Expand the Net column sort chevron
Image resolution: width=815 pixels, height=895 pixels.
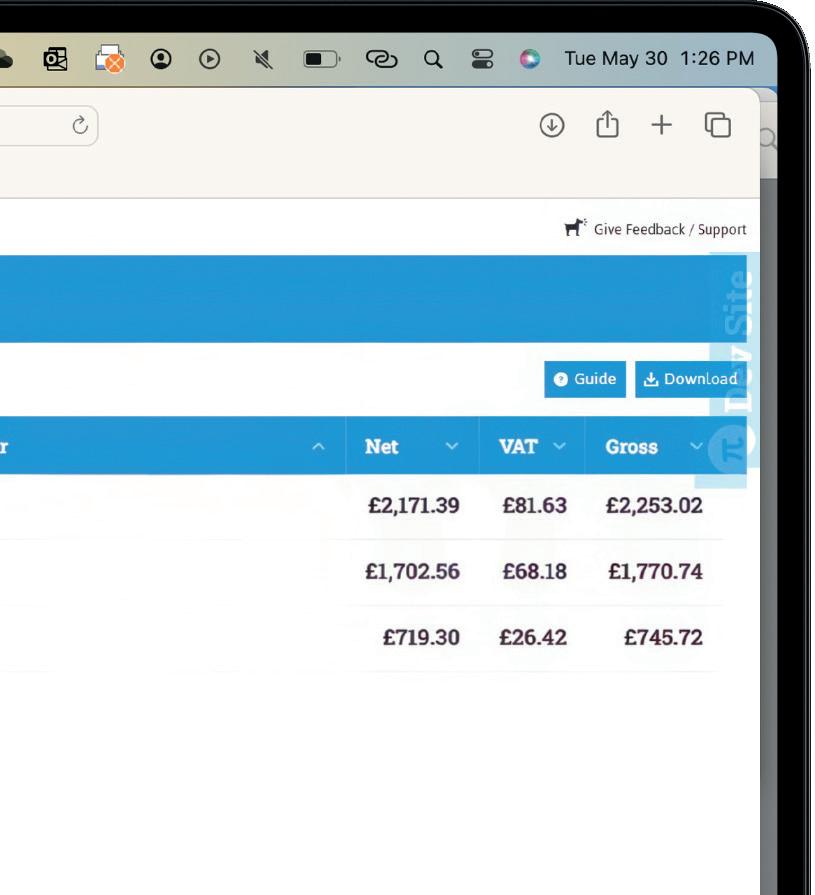(452, 446)
